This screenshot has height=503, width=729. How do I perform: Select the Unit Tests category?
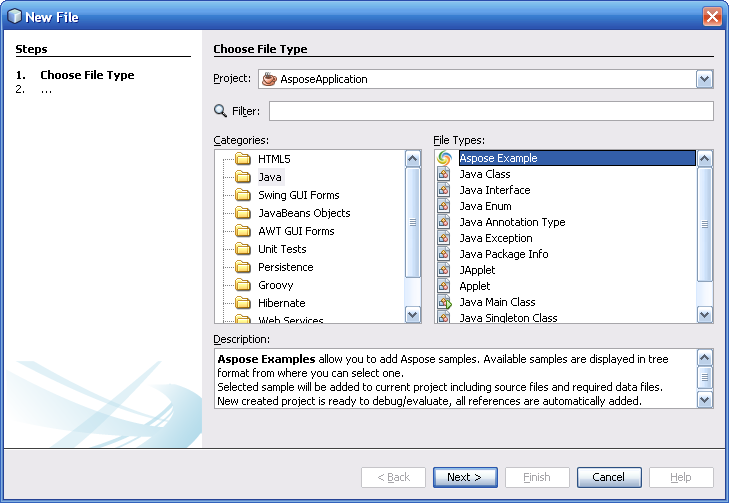pos(282,249)
